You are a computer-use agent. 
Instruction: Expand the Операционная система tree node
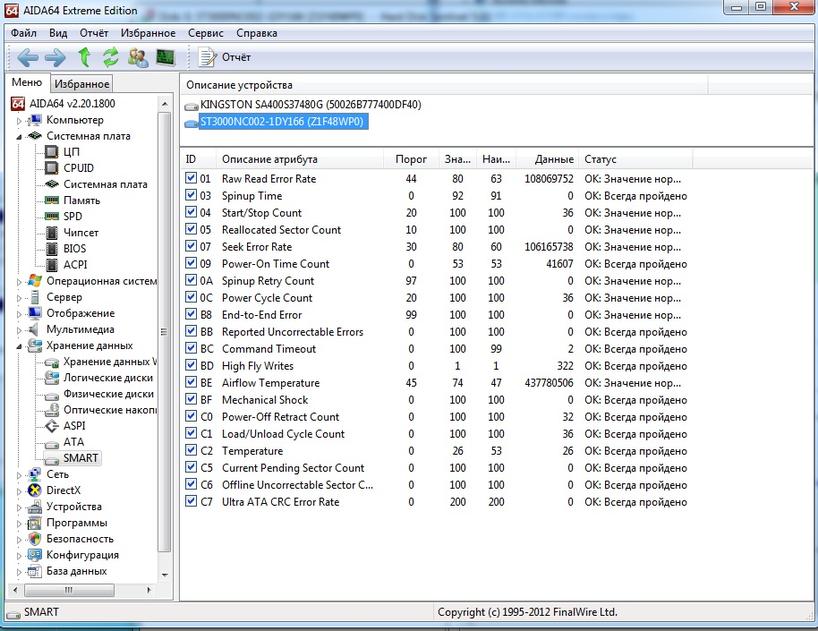19,282
